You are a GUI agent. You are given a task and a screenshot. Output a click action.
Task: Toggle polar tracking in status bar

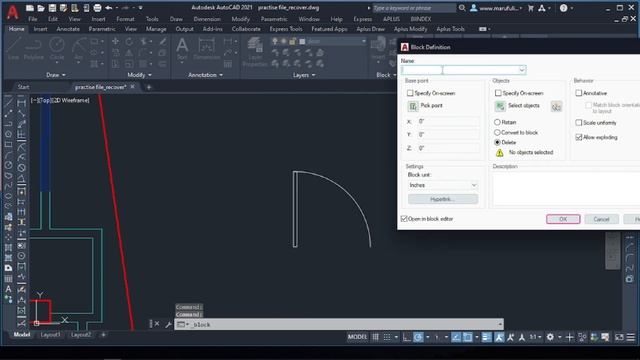(418, 337)
